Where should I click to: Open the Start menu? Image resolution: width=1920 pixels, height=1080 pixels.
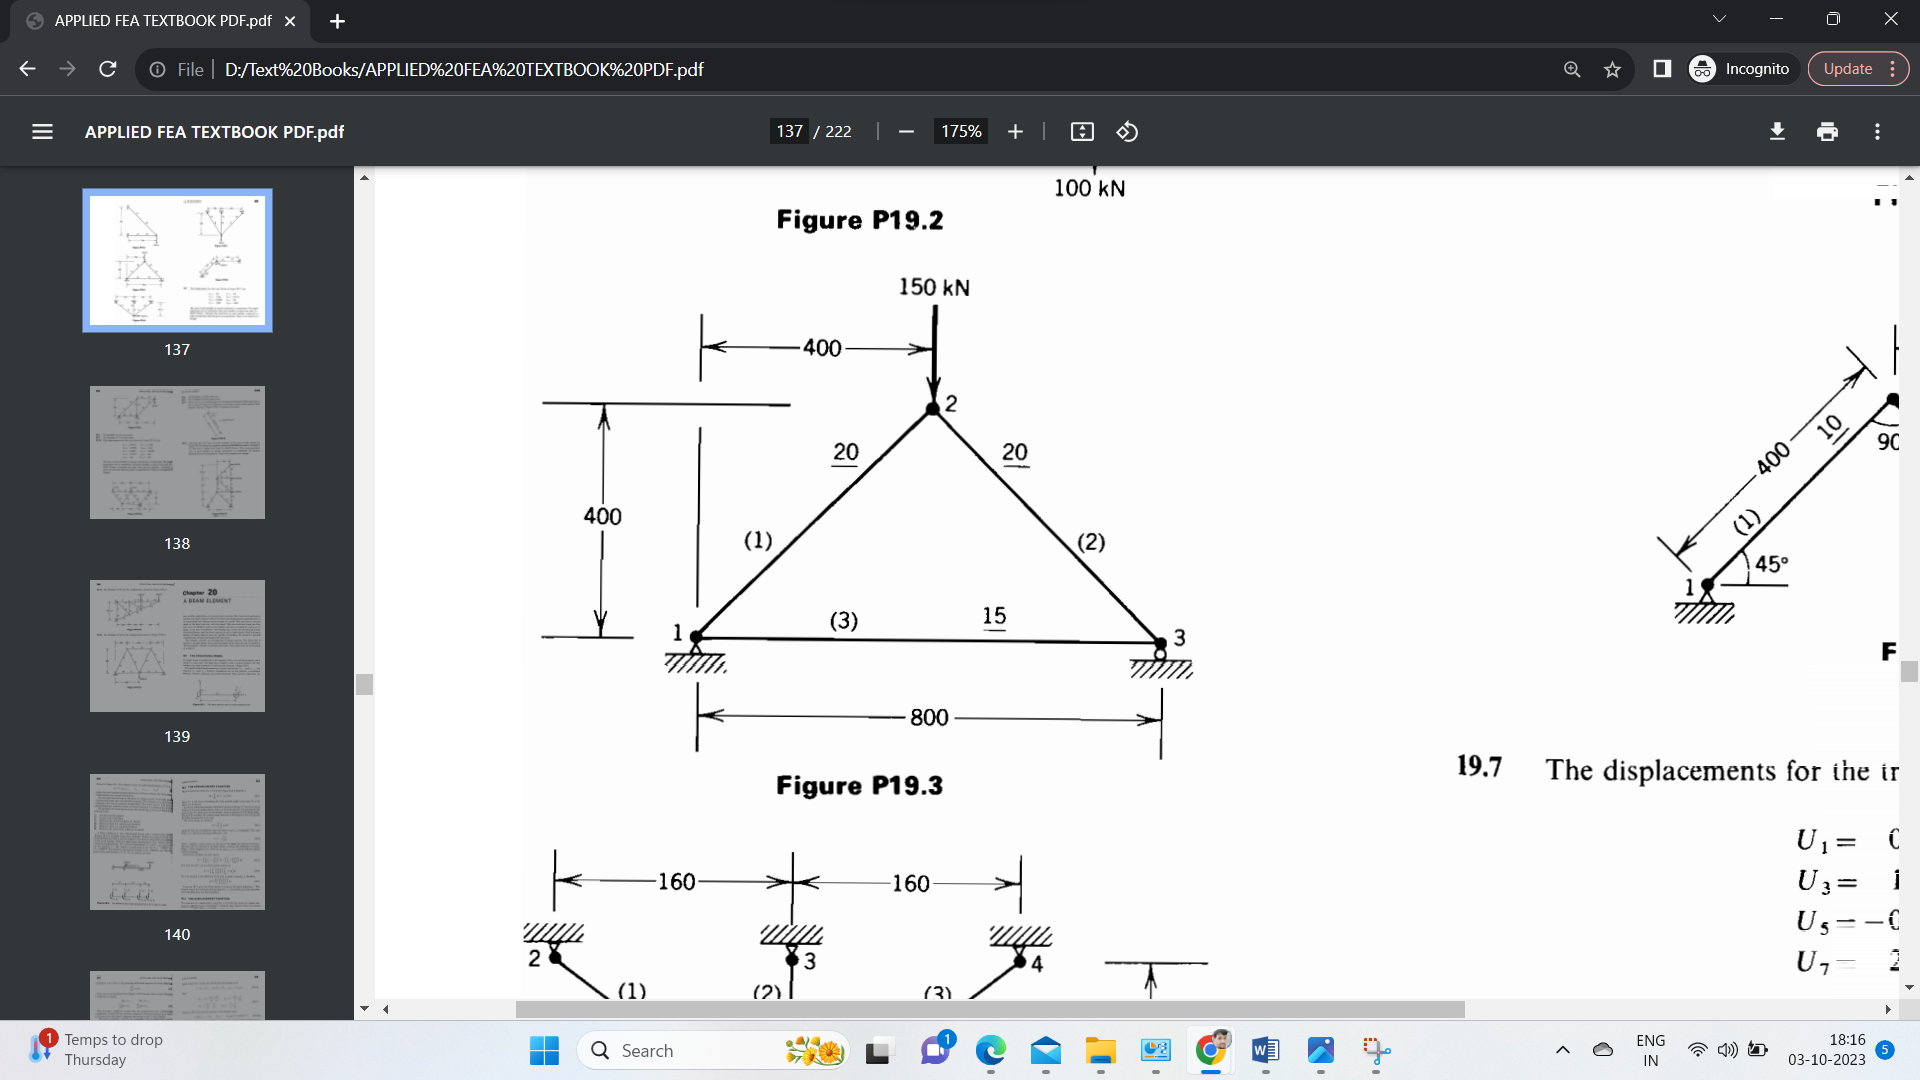coord(543,1051)
